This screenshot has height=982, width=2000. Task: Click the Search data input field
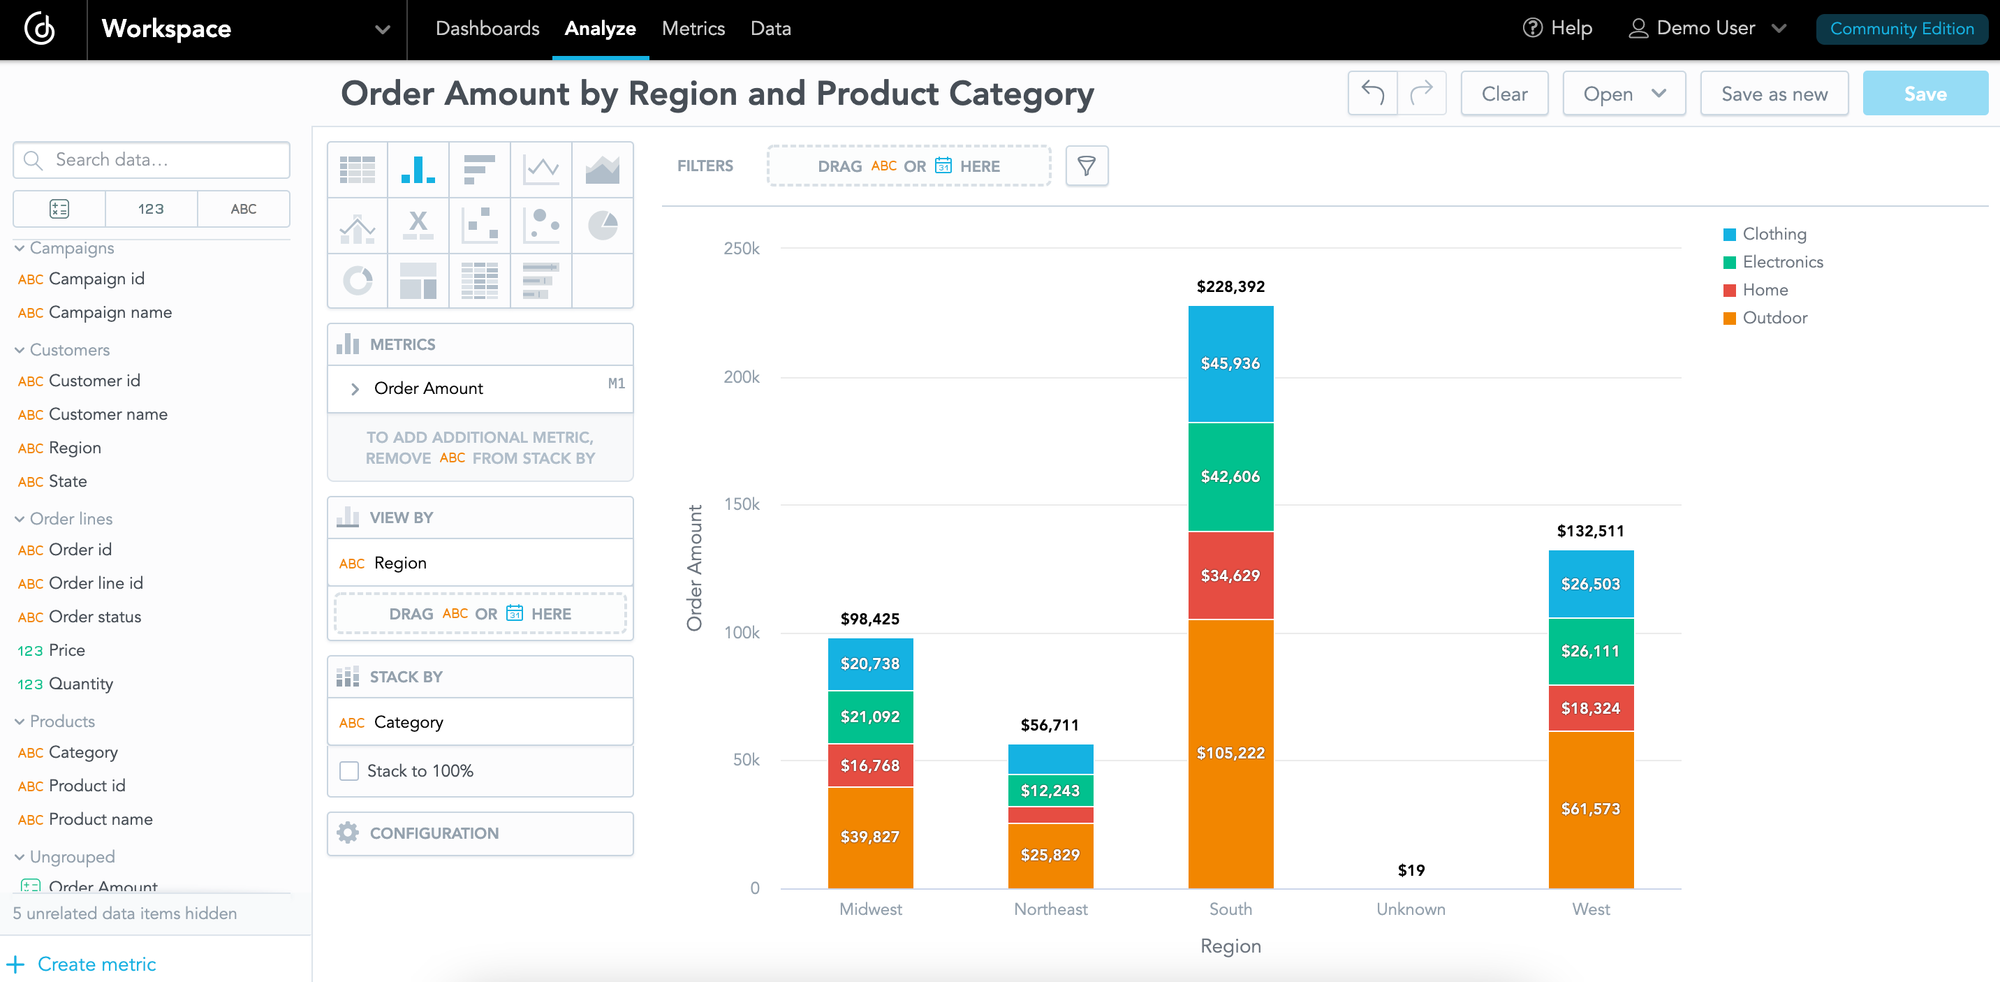[x=150, y=159]
